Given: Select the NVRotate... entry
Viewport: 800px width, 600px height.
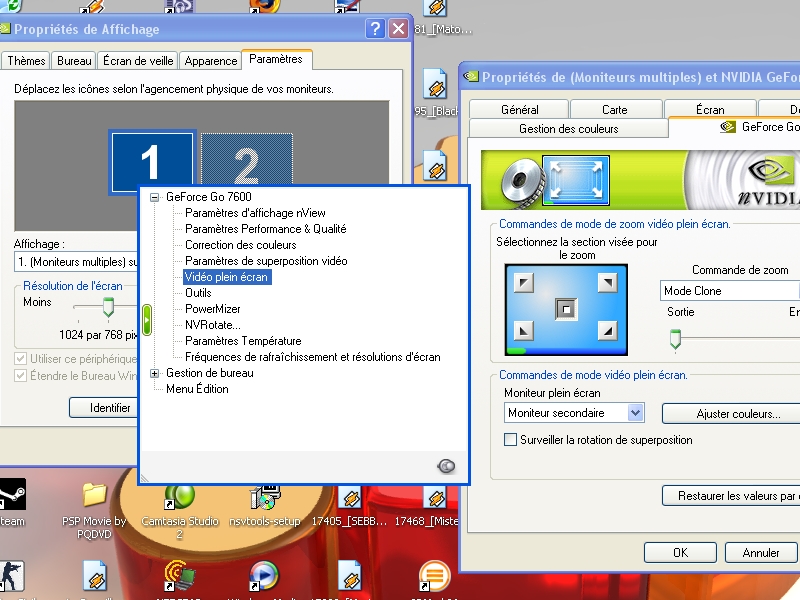Looking at the screenshot, I should point(213,325).
